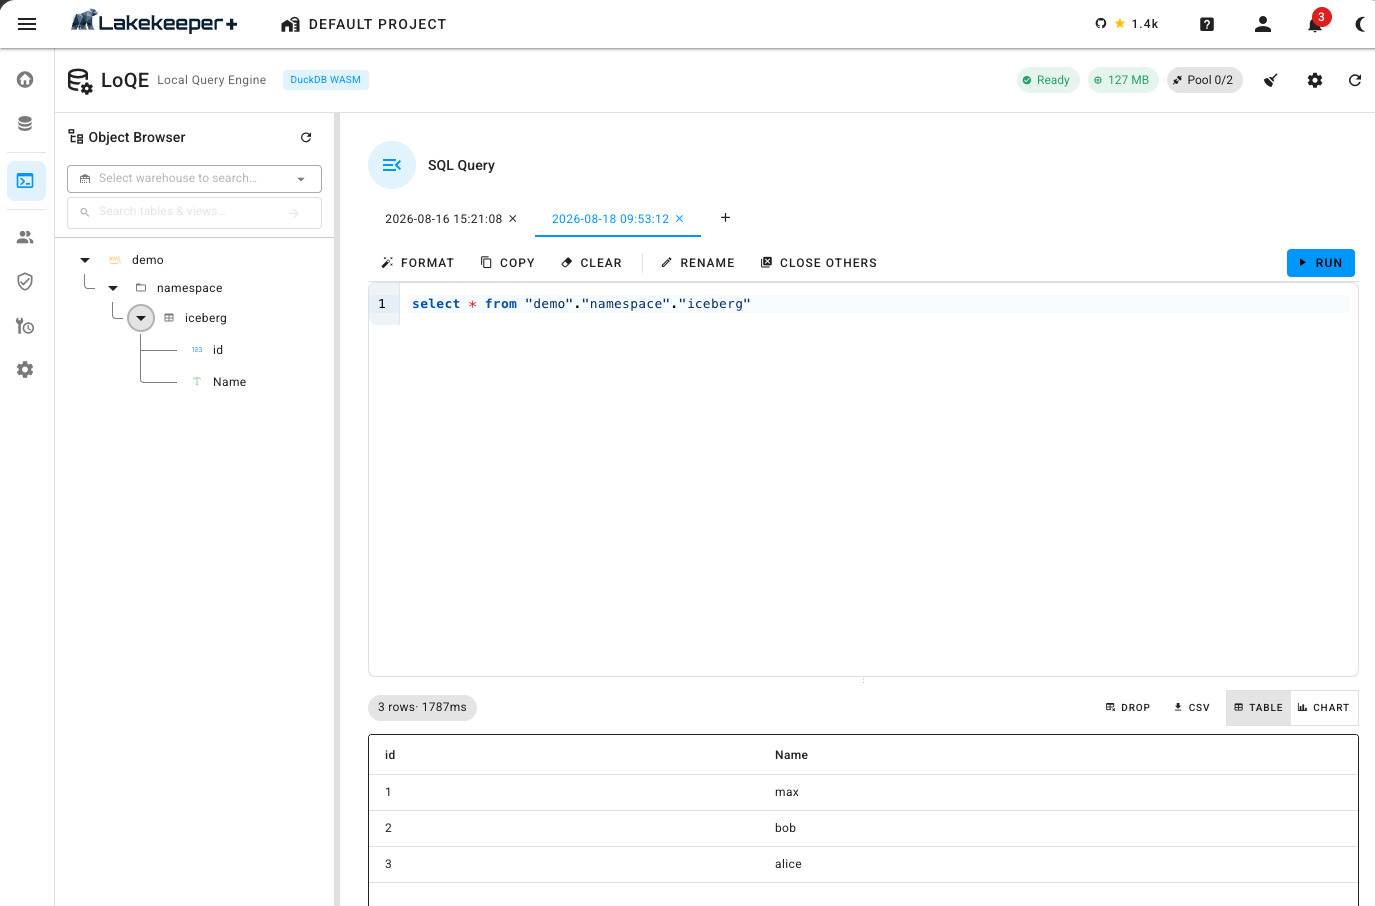This screenshot has width=1375, height=906.
Task: Click the Object Browser panel divider
Action: pyautogui.click(x=337, y=509)
